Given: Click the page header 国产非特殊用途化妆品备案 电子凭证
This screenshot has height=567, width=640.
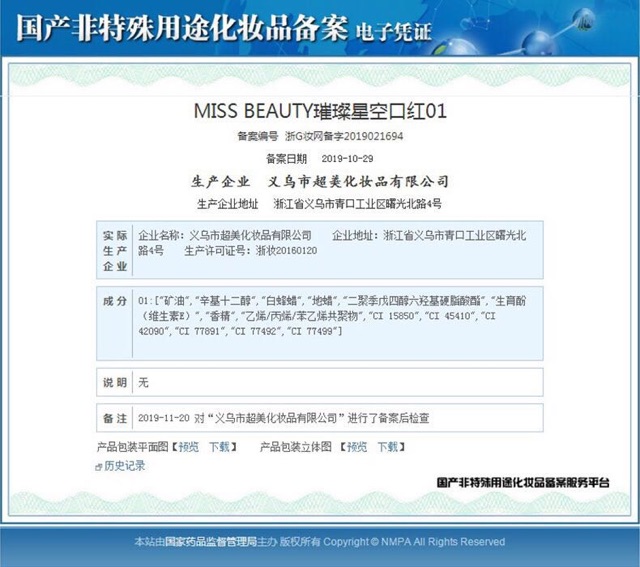Looking at the screenshot, I should pyautogui.click(x=224, y=29).
